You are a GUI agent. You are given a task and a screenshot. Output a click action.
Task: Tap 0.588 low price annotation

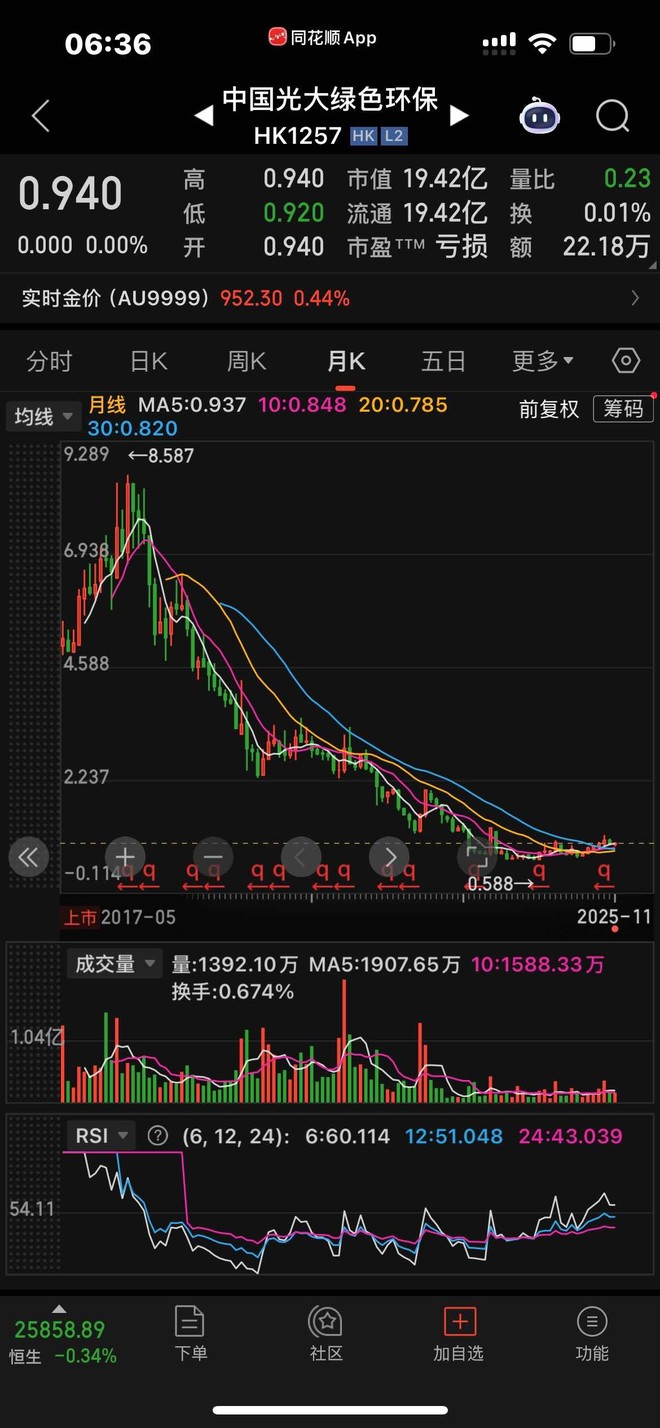(x=500, y=884)
